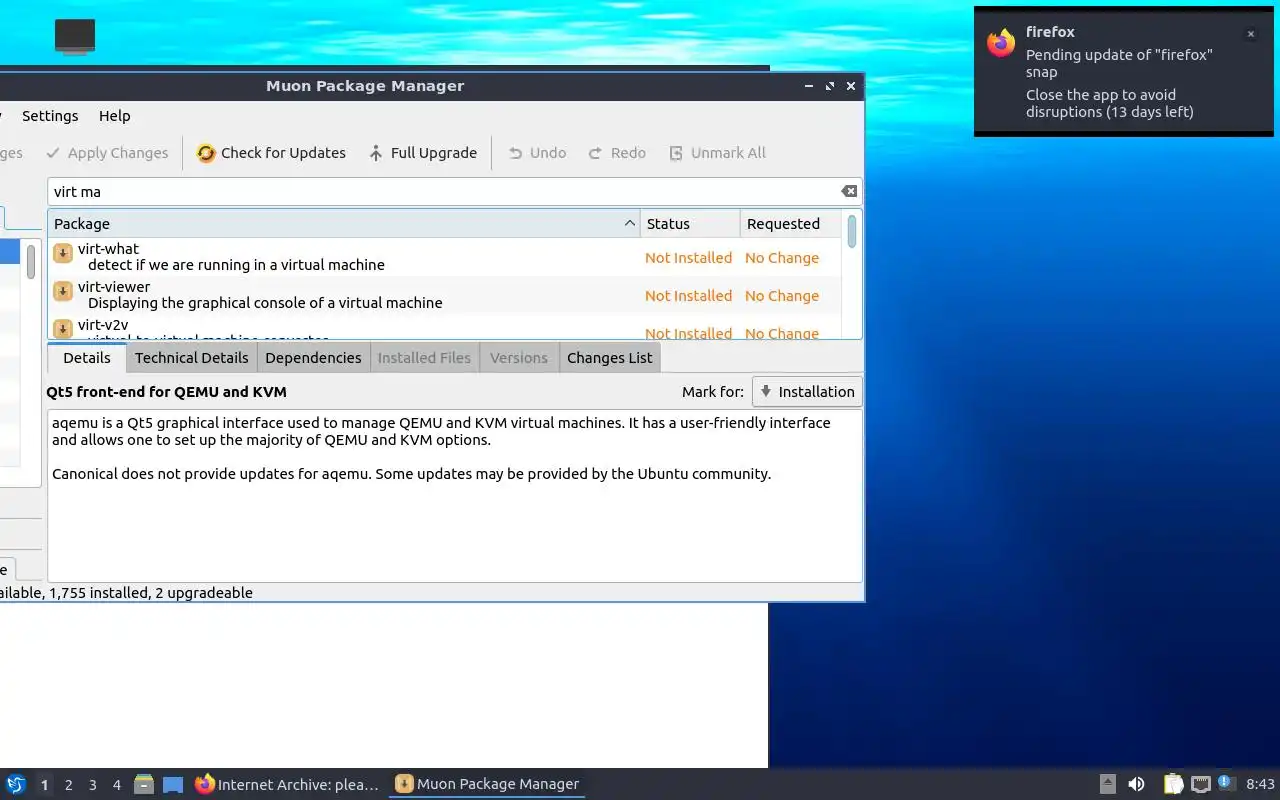This screenshot has height=800, width=1280.
Task: Open the Help menu
Action: coord(115,116)
